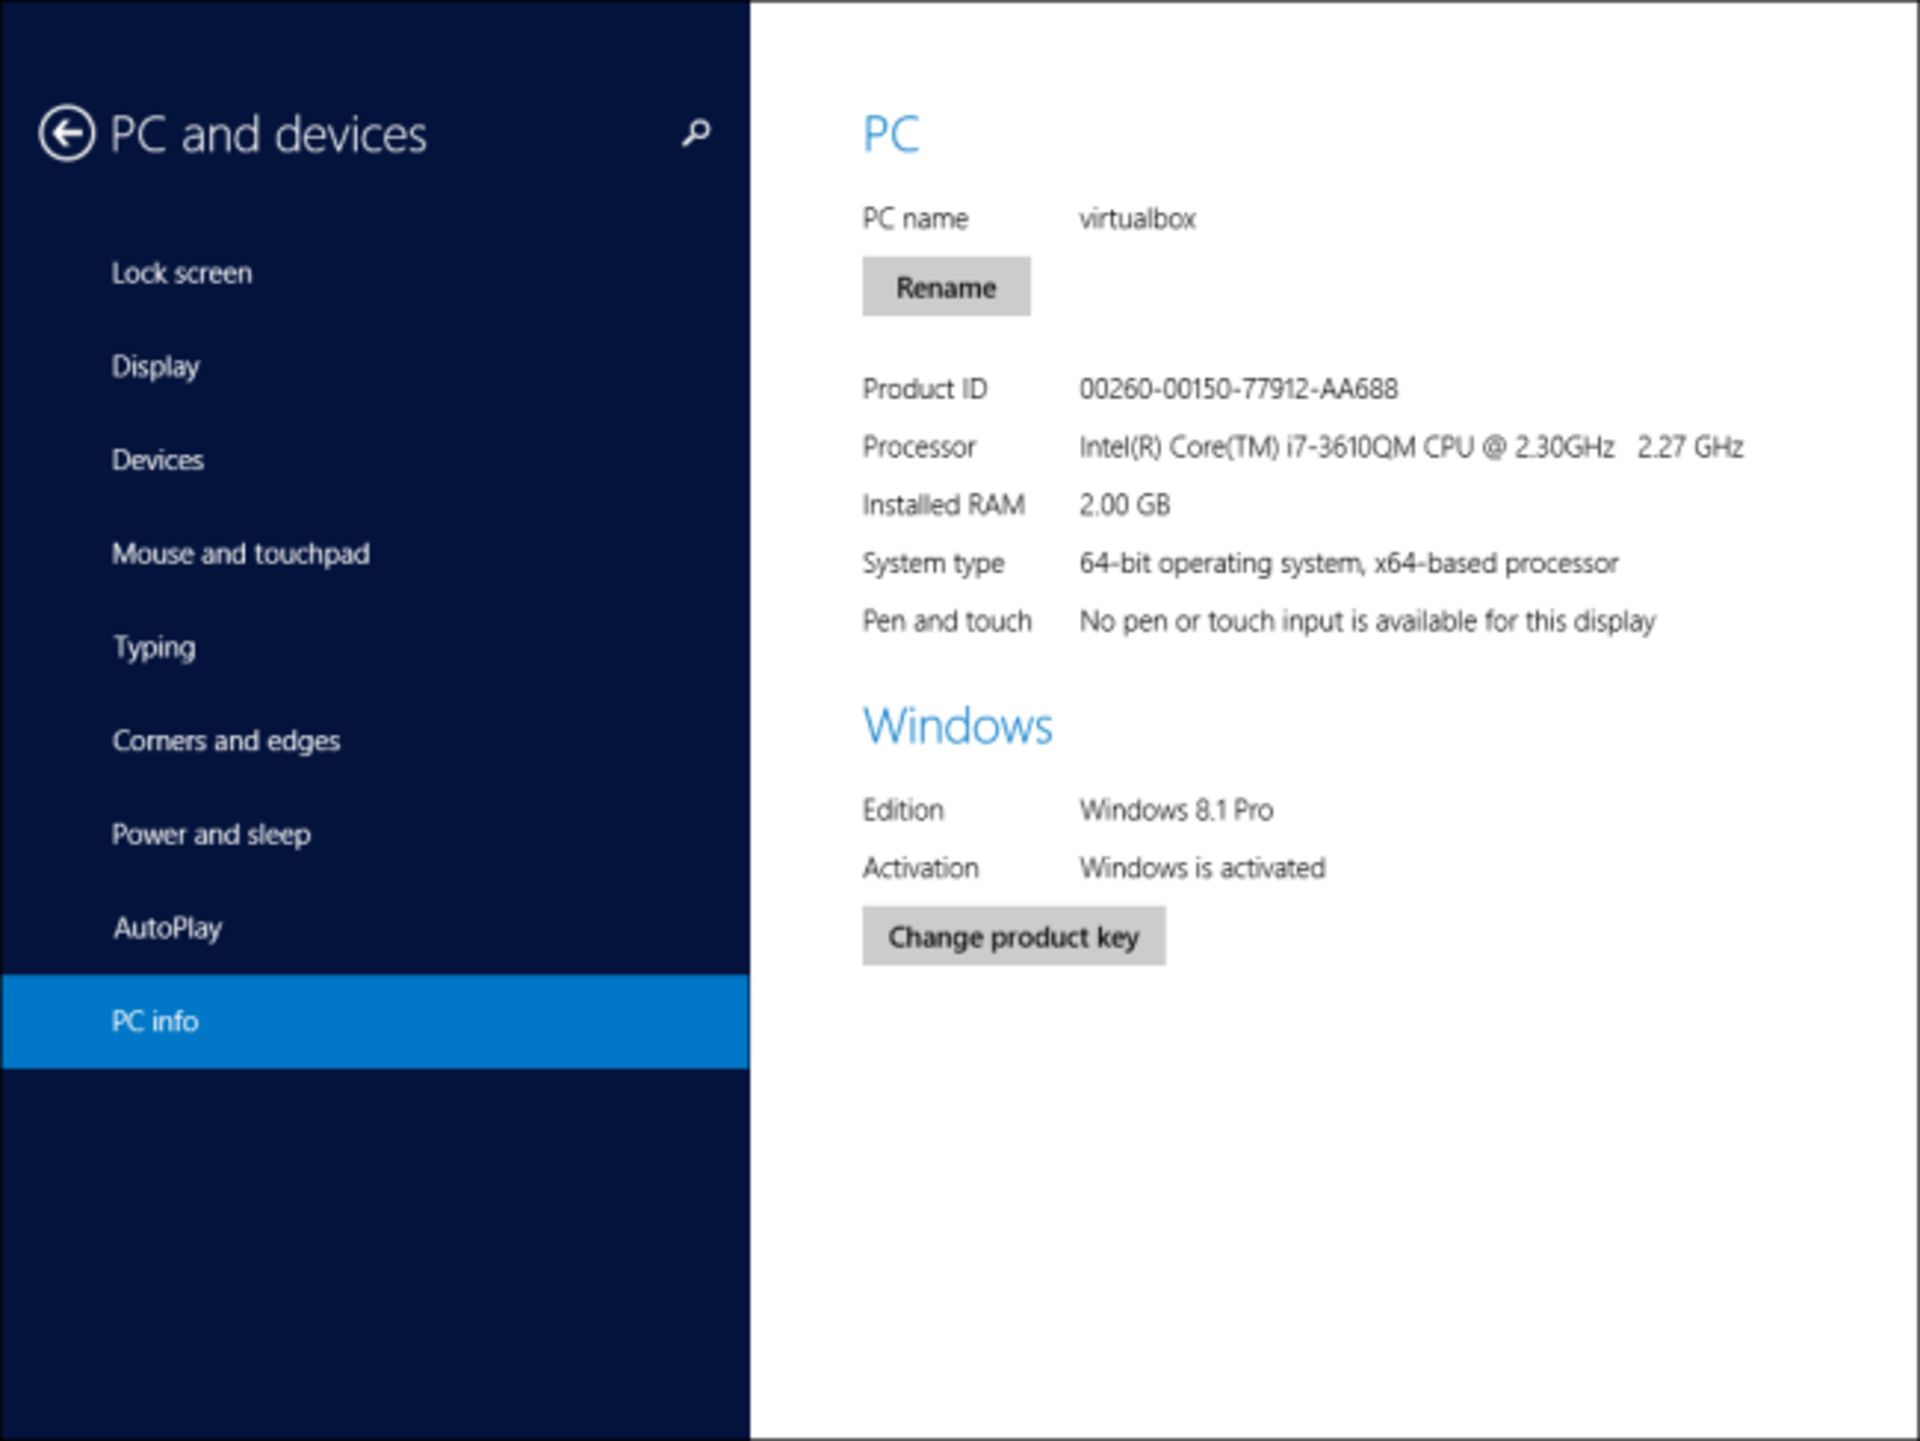Click the Windows 8.1 Pro edition text

point(1175,809)
